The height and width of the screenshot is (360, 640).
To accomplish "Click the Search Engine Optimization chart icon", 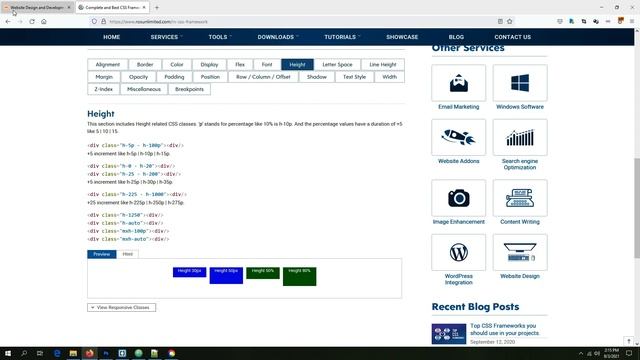I will [x=520, y=138].
